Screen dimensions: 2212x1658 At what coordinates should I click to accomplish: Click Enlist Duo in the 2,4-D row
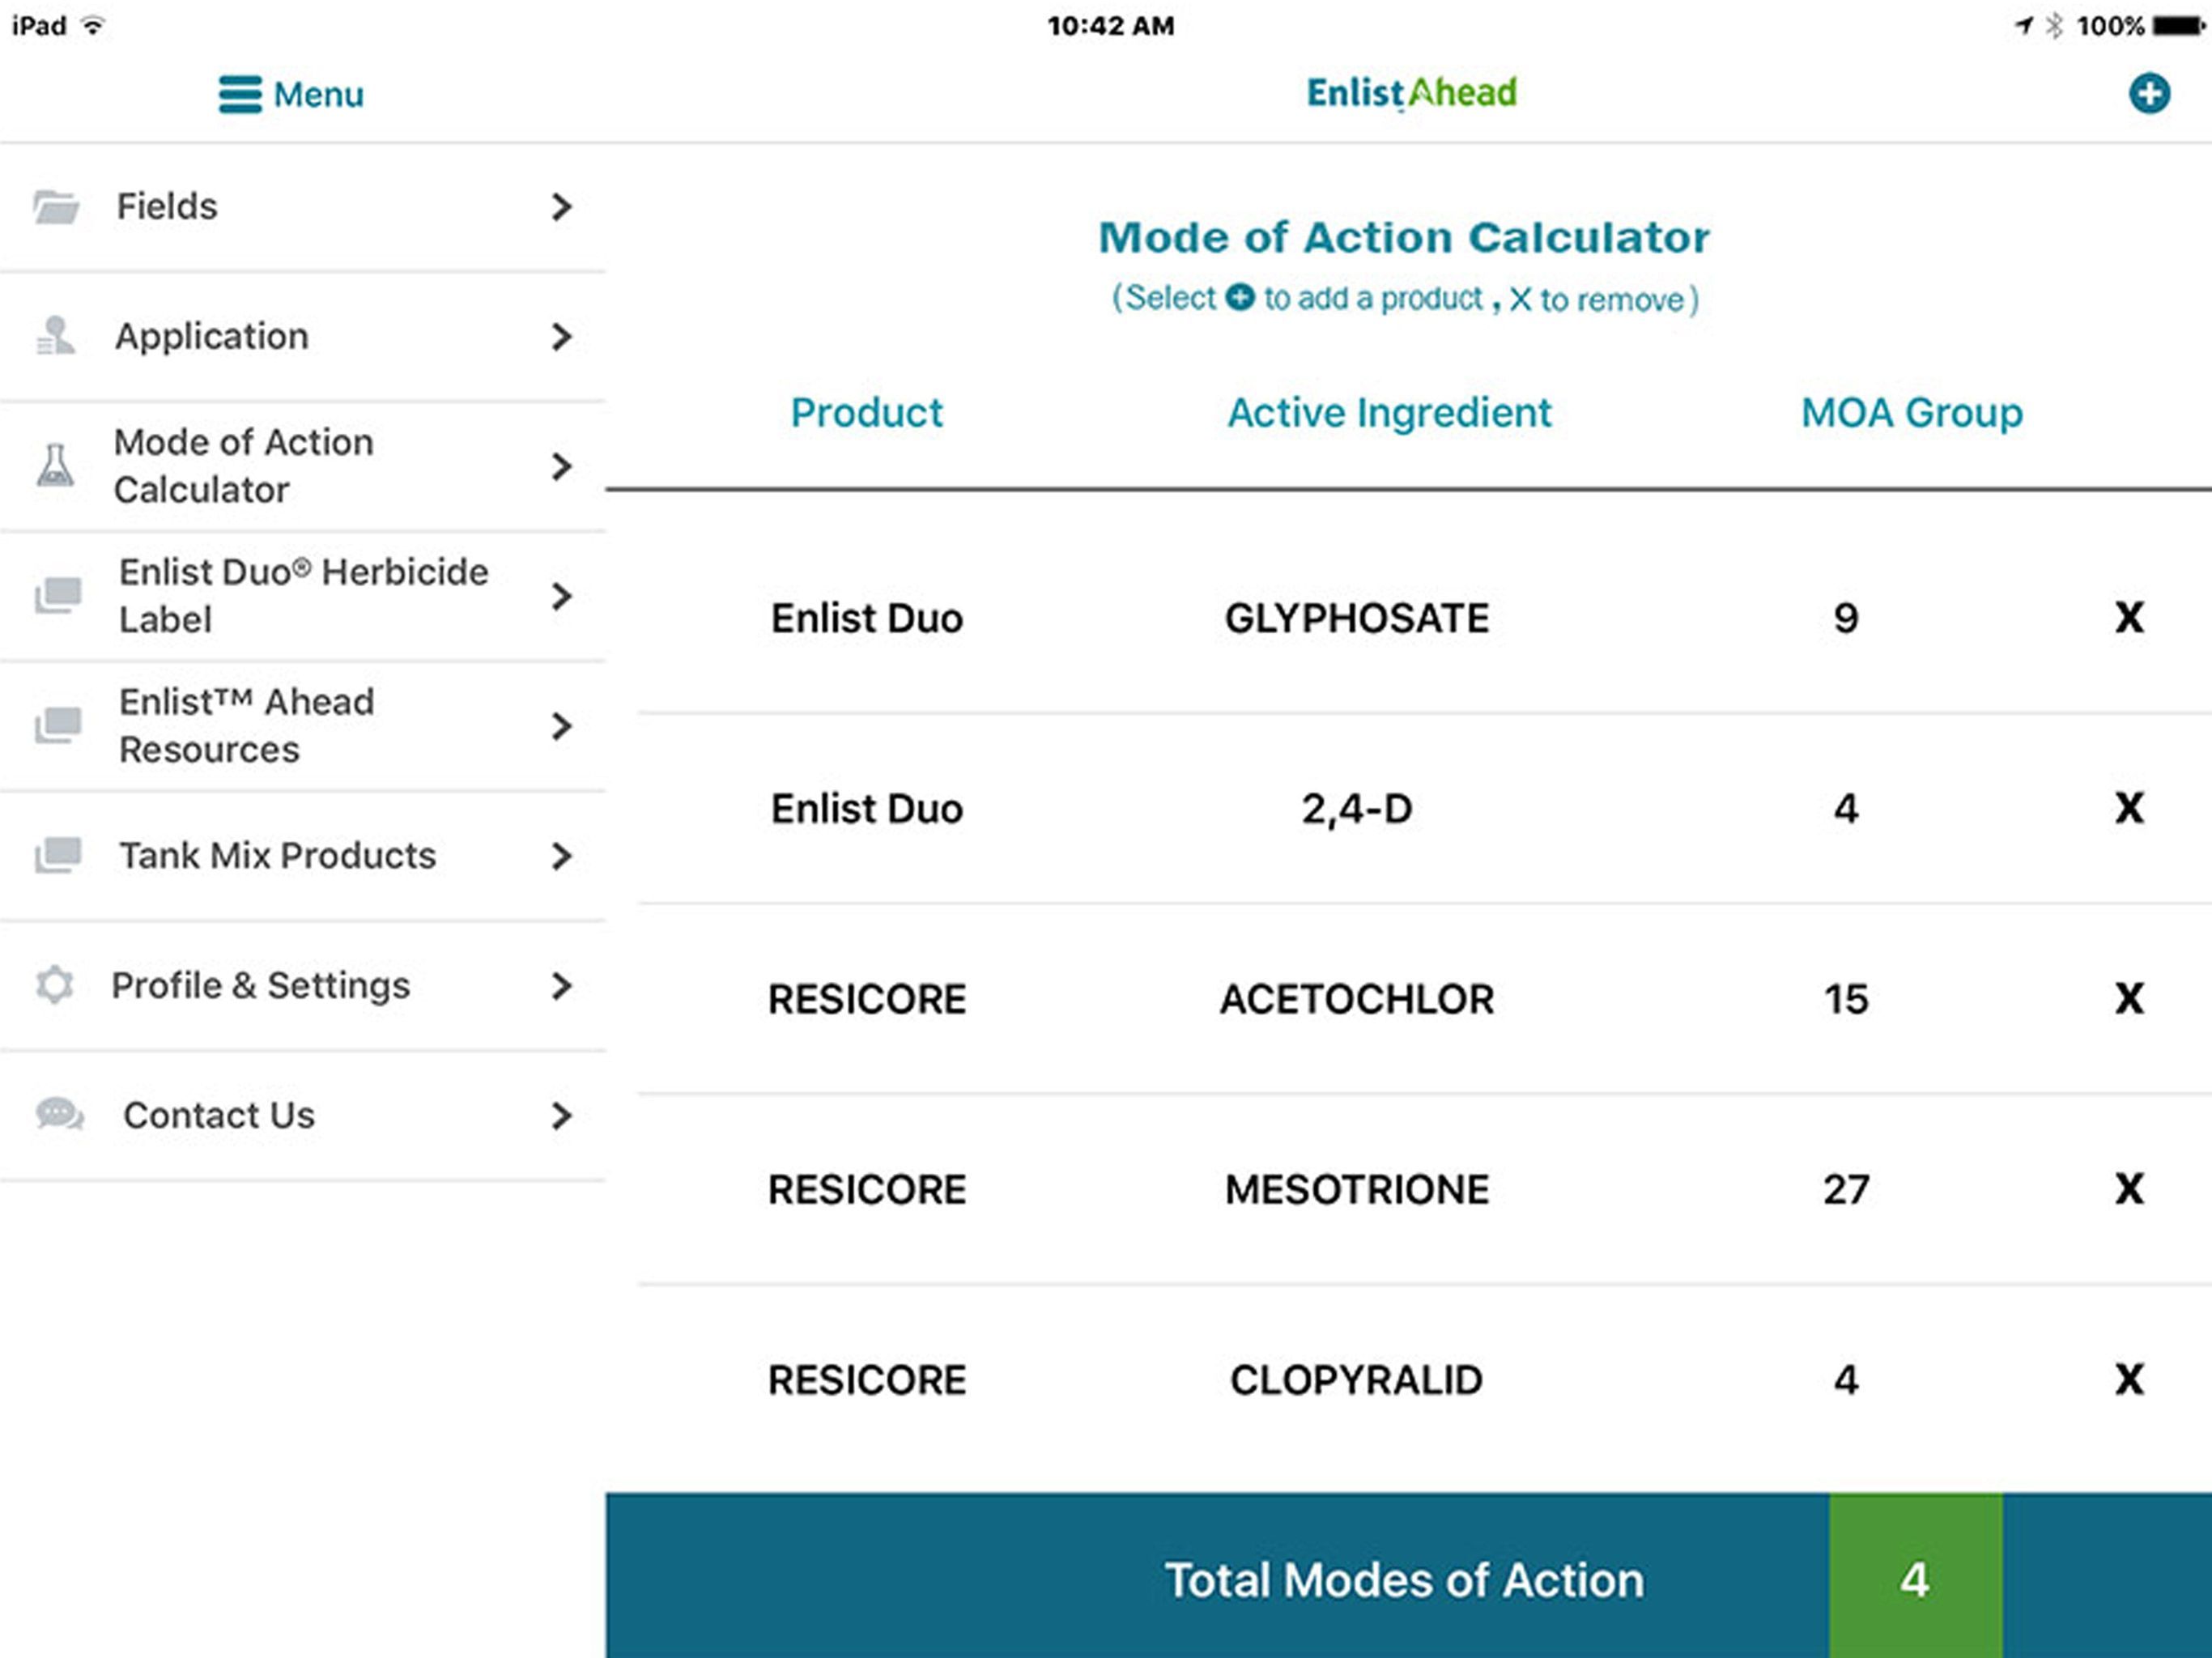(x=867, y=808)
